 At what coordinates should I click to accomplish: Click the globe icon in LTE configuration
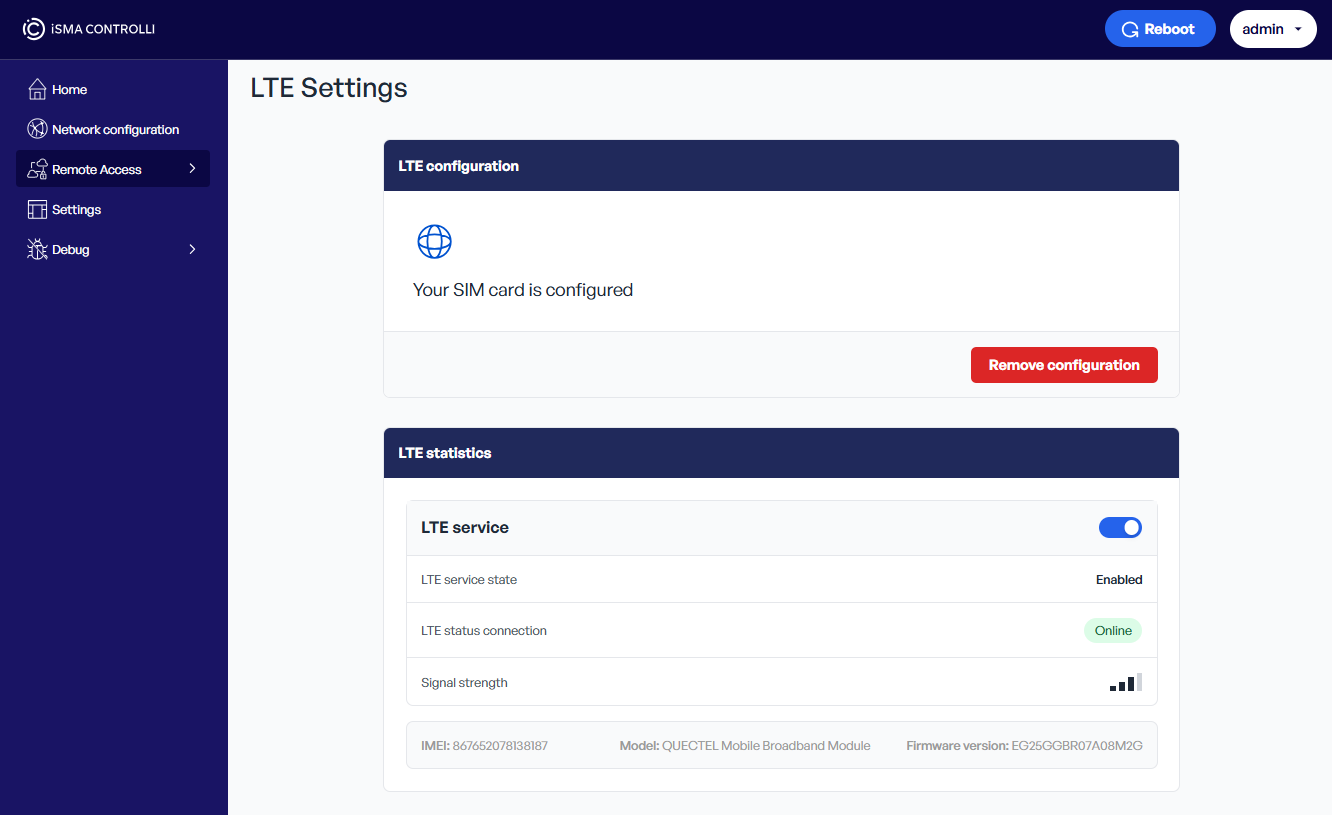[434, 241]
